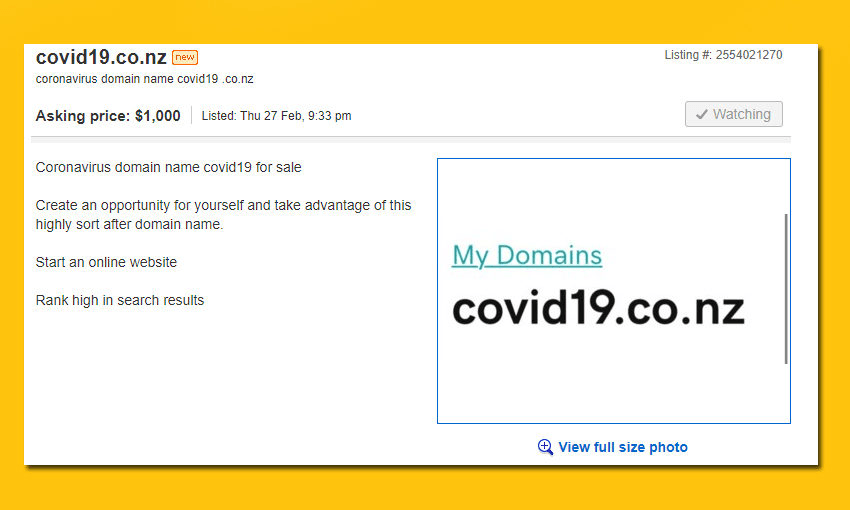Click the magnifier zoom icon below photo

coord(545,447)
